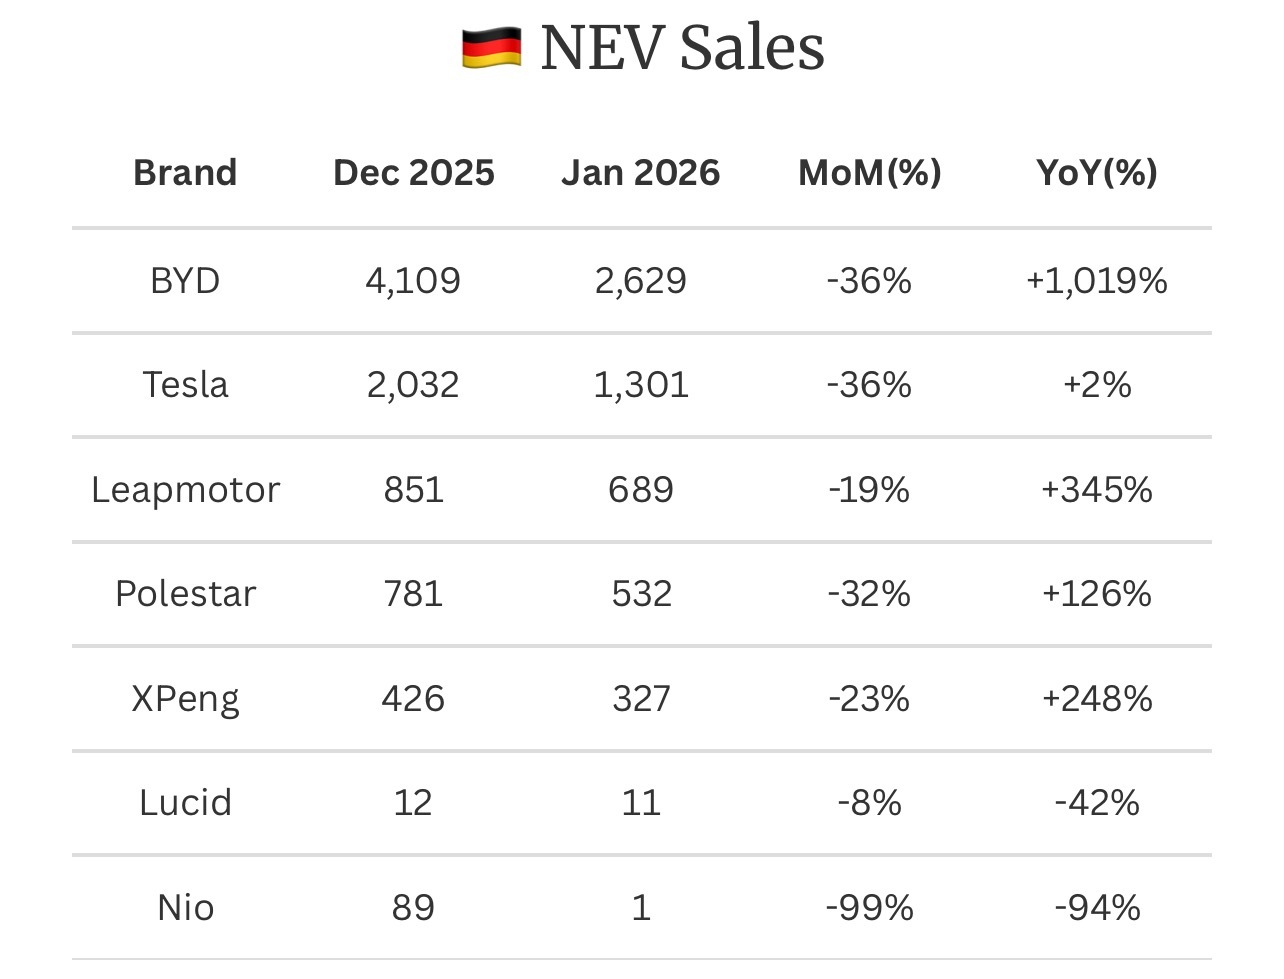Select the XPeng brand cell
Viewport: 1284px width, 979px height.
pos(185,698)
